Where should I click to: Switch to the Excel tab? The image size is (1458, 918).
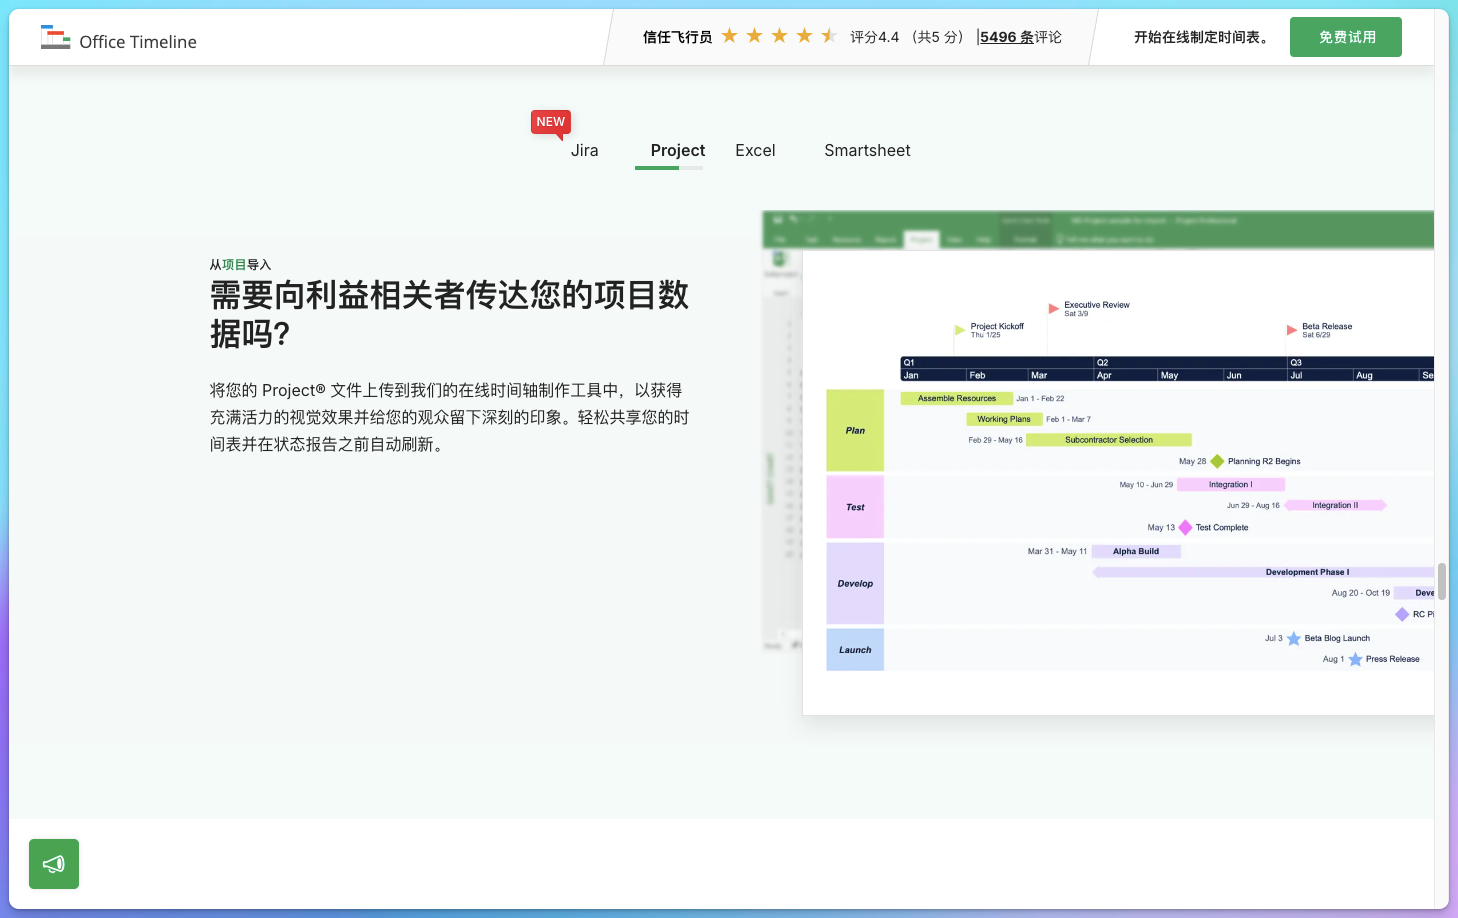pos(755,150)
